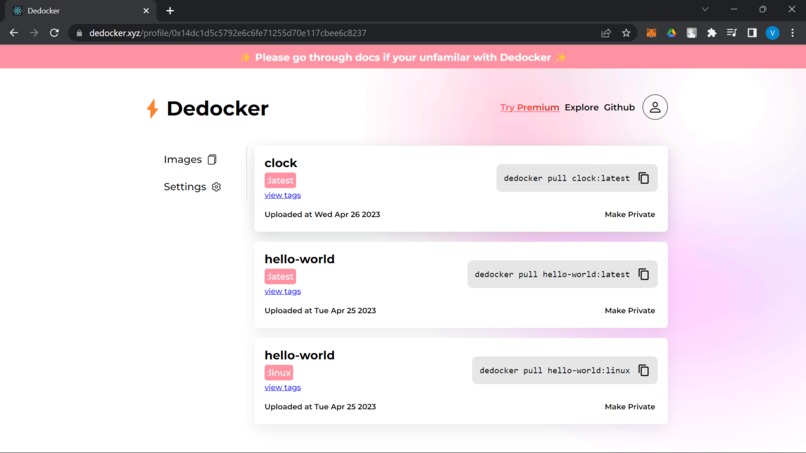Open the extensions puzzle menu
This screenshot has height=453, width=806.
point(711,33)
